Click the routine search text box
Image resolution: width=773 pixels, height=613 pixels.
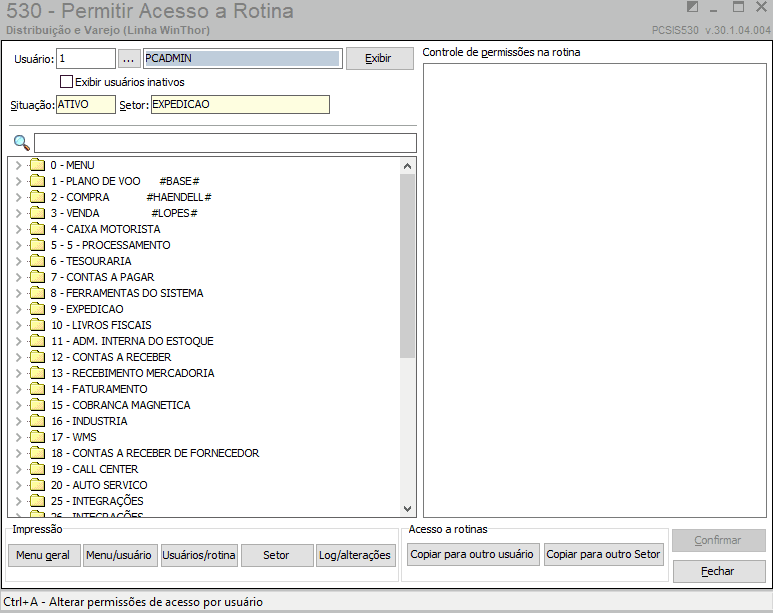point(225,143)
